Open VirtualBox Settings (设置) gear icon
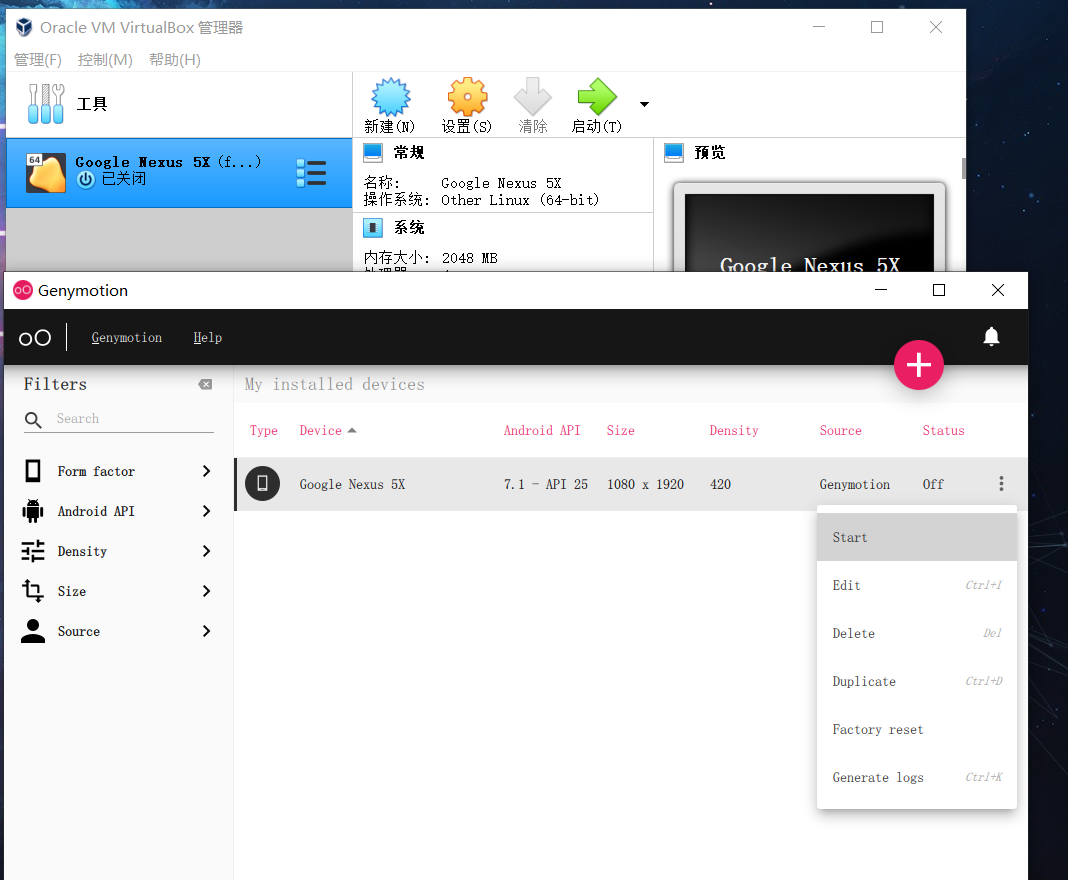The image size is (1068, 880). (467, 97)
